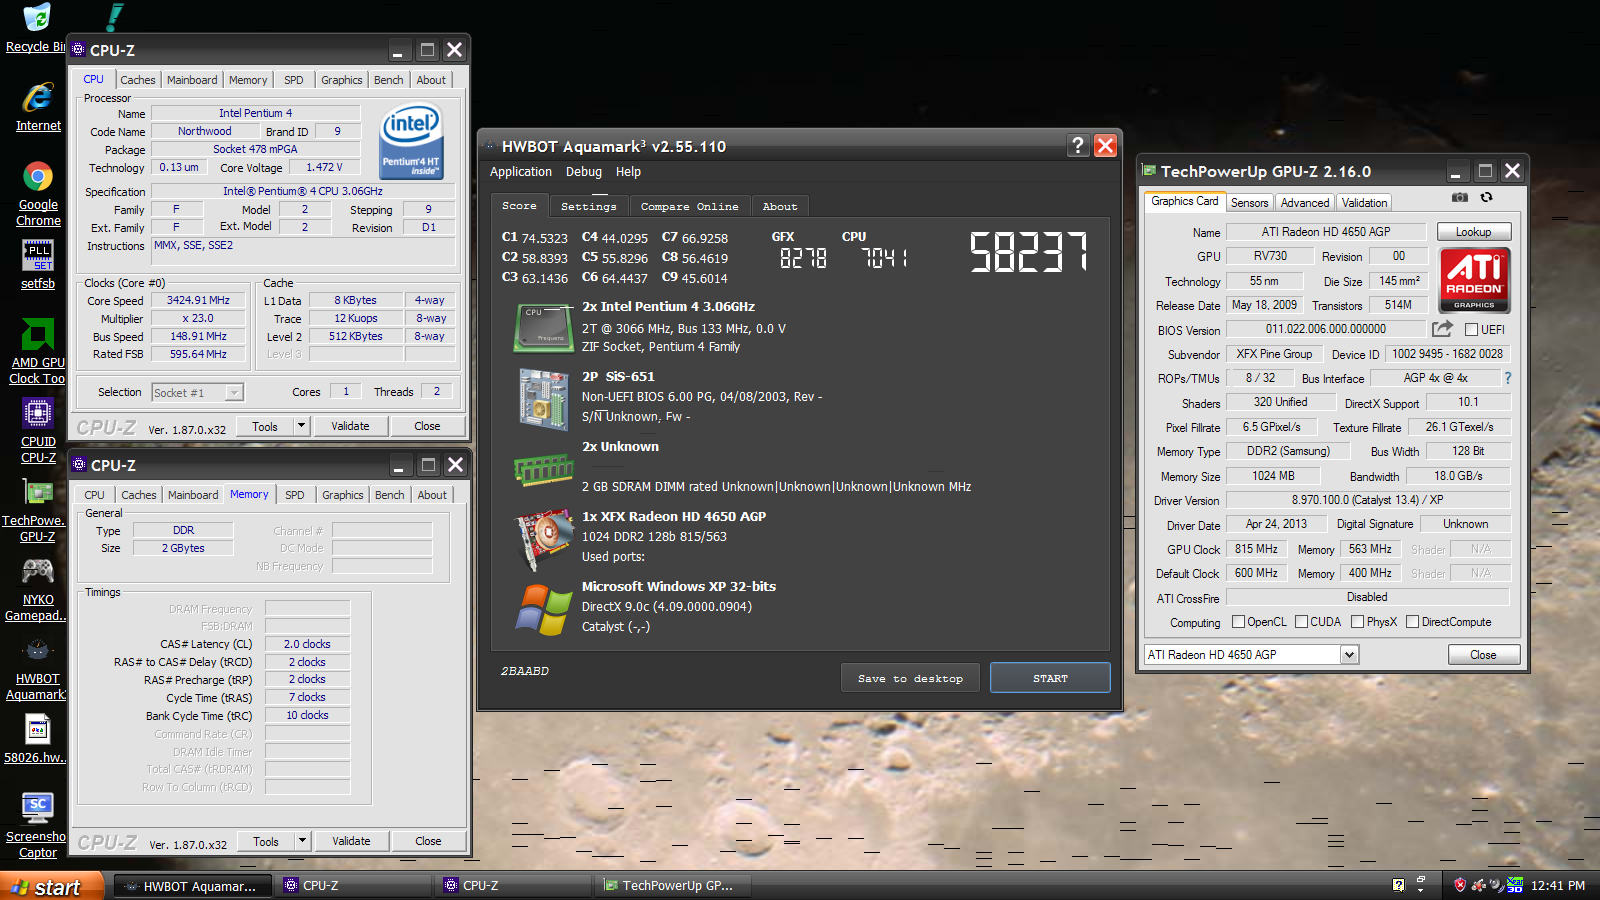The width and height of the screenshot is (1600, 900).
Task: Toggle the CUDA checkbox
Action: (x=1302, y=622)
